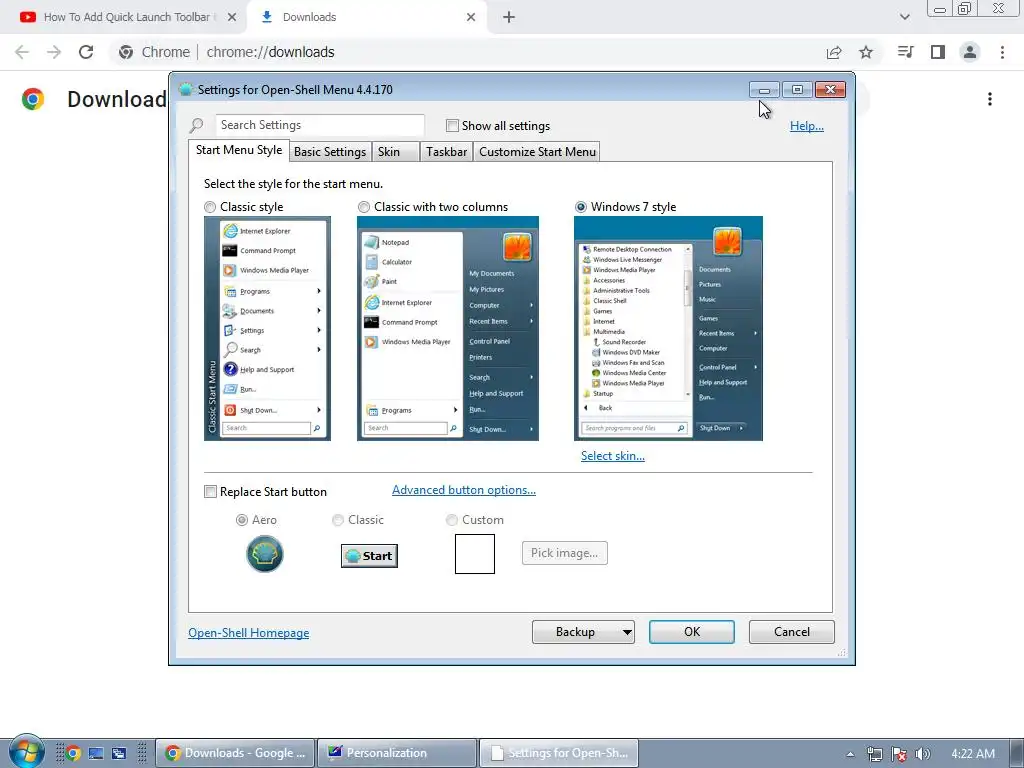Click the Classic Start button image
Viewport: 1024px width, 768px height.
370,556
